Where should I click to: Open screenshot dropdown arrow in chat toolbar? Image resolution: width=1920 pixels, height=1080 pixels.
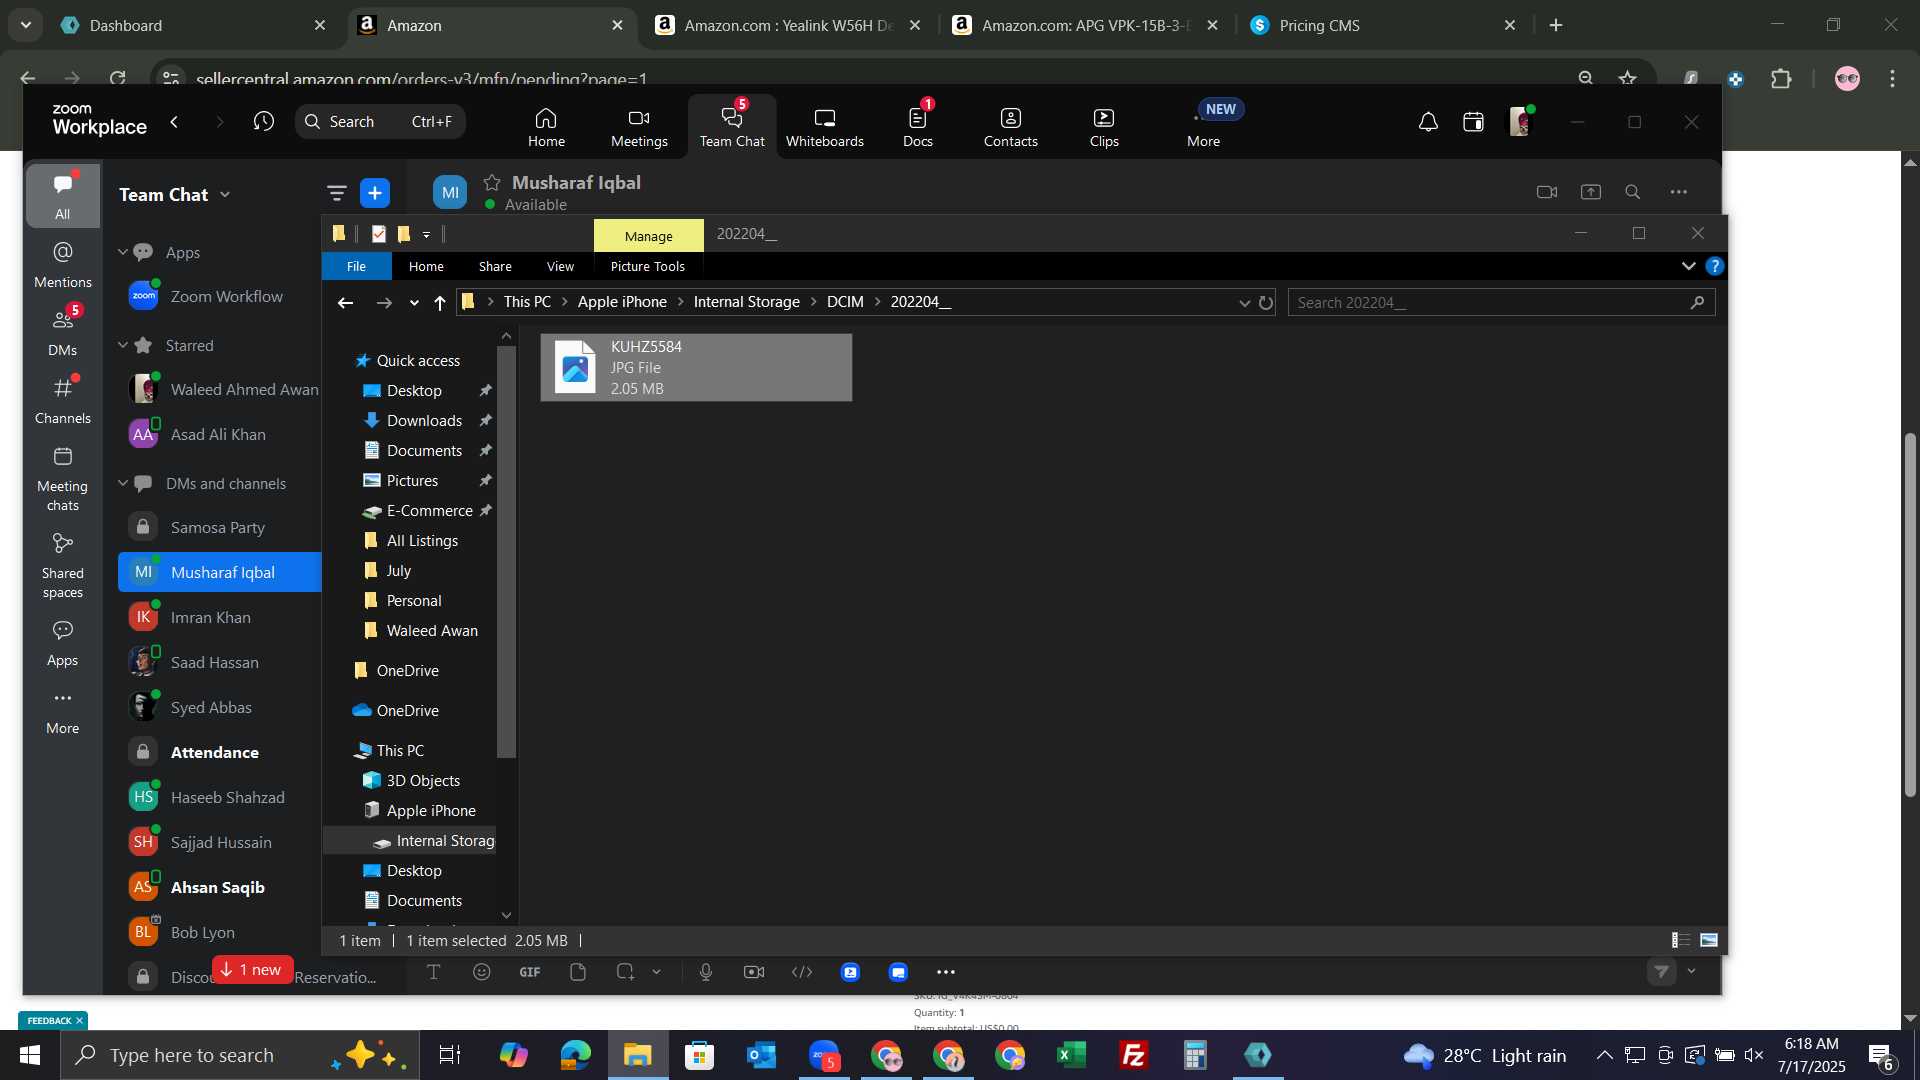point(656,972)
